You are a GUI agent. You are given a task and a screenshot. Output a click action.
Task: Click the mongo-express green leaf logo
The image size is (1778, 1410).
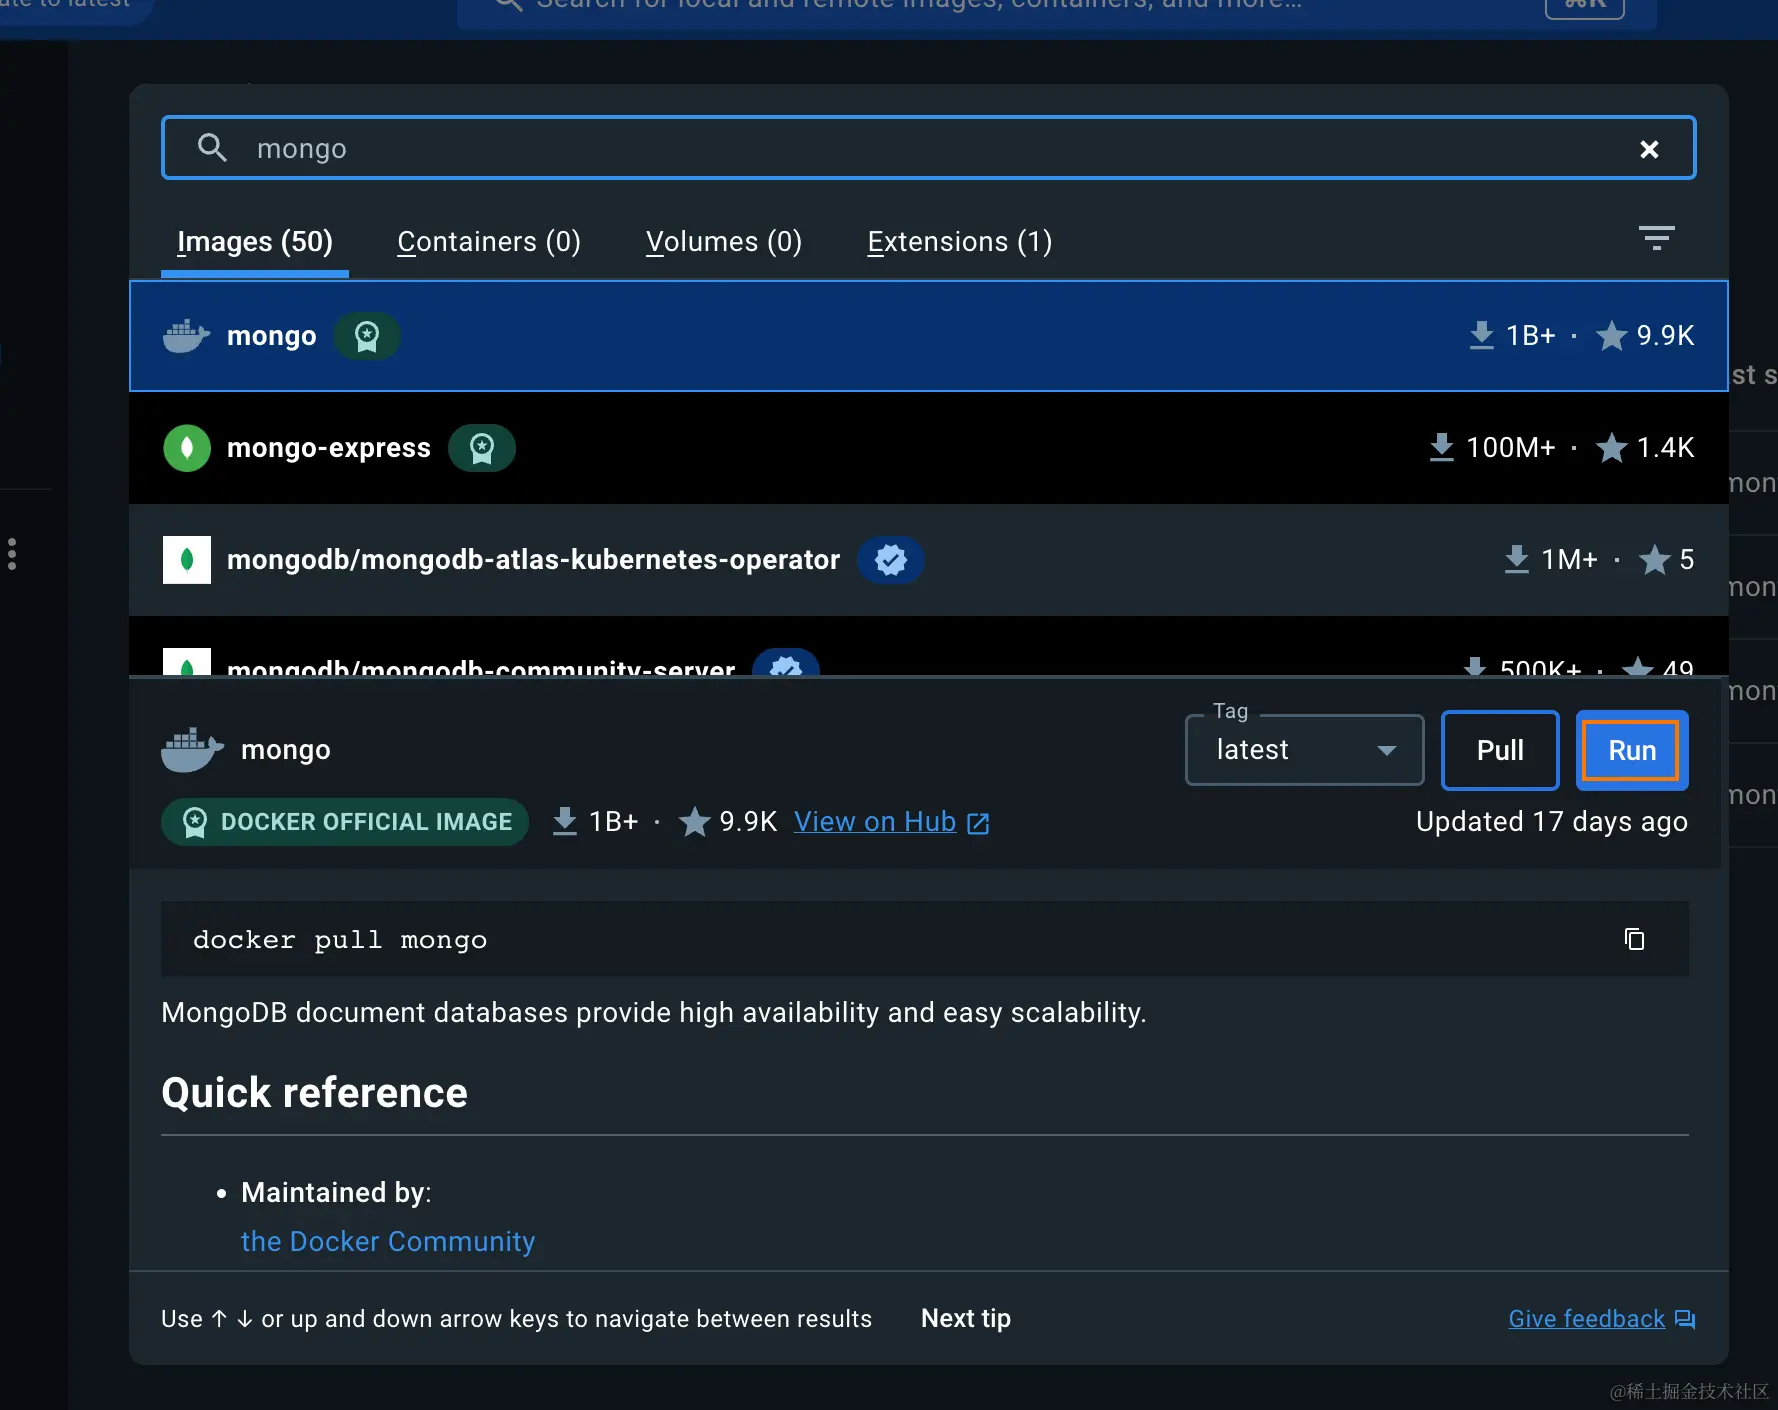(186, 448)
